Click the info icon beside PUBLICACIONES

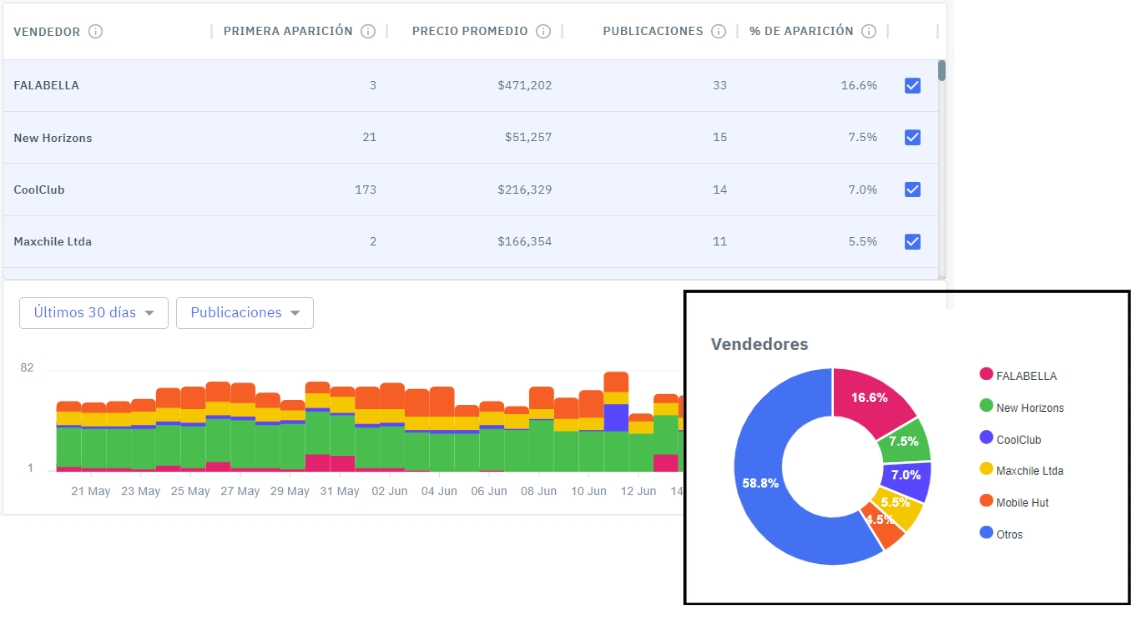(719, 31)
